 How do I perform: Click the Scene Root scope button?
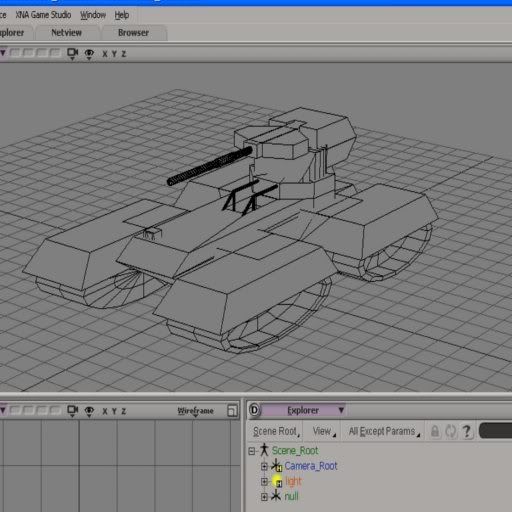coord(276,431)
